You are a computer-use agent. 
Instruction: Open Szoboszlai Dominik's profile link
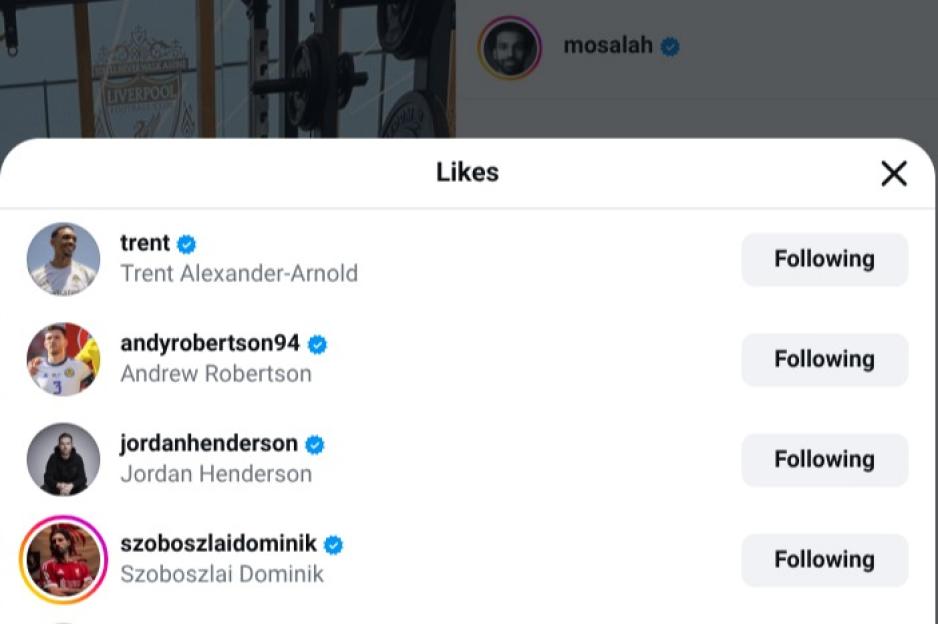pos(221,574)
